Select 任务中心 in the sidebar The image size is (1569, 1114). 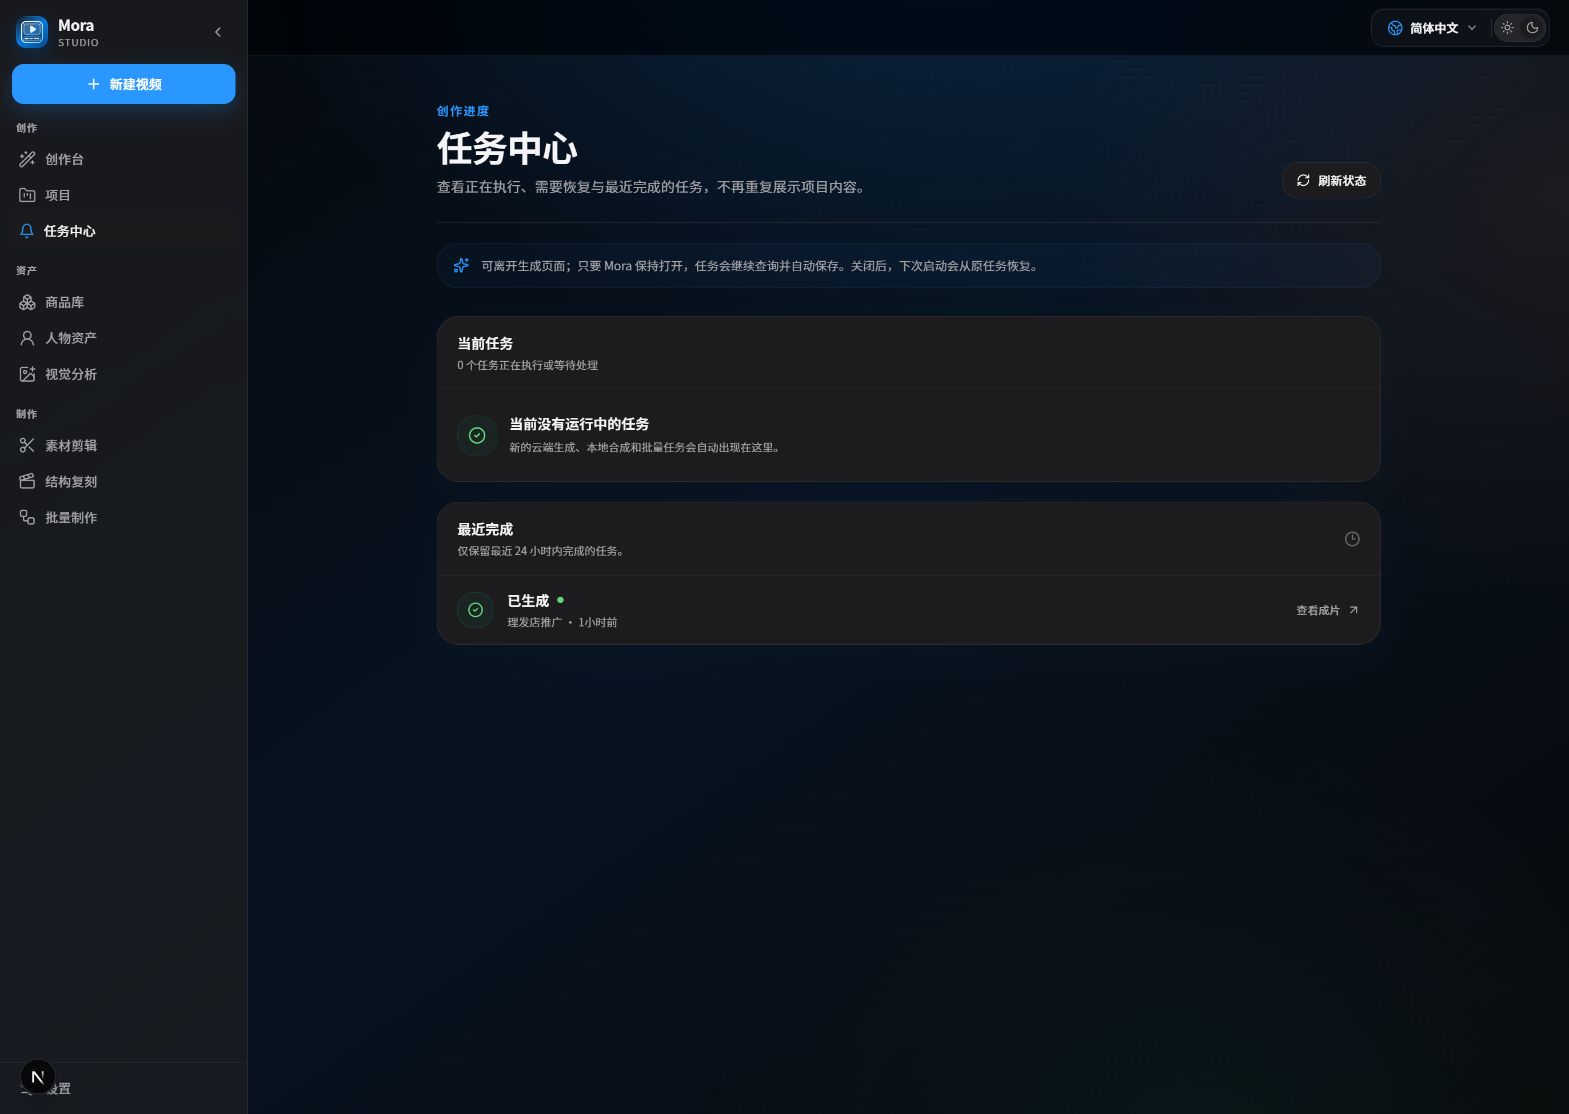[x=124, y=231]
